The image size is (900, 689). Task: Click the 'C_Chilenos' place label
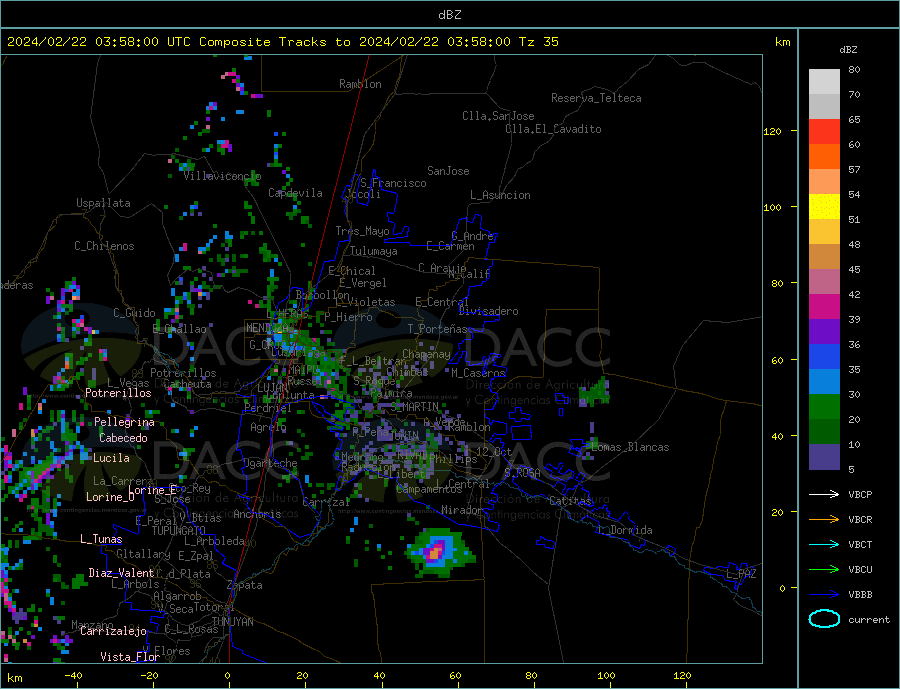coord(104,246)
